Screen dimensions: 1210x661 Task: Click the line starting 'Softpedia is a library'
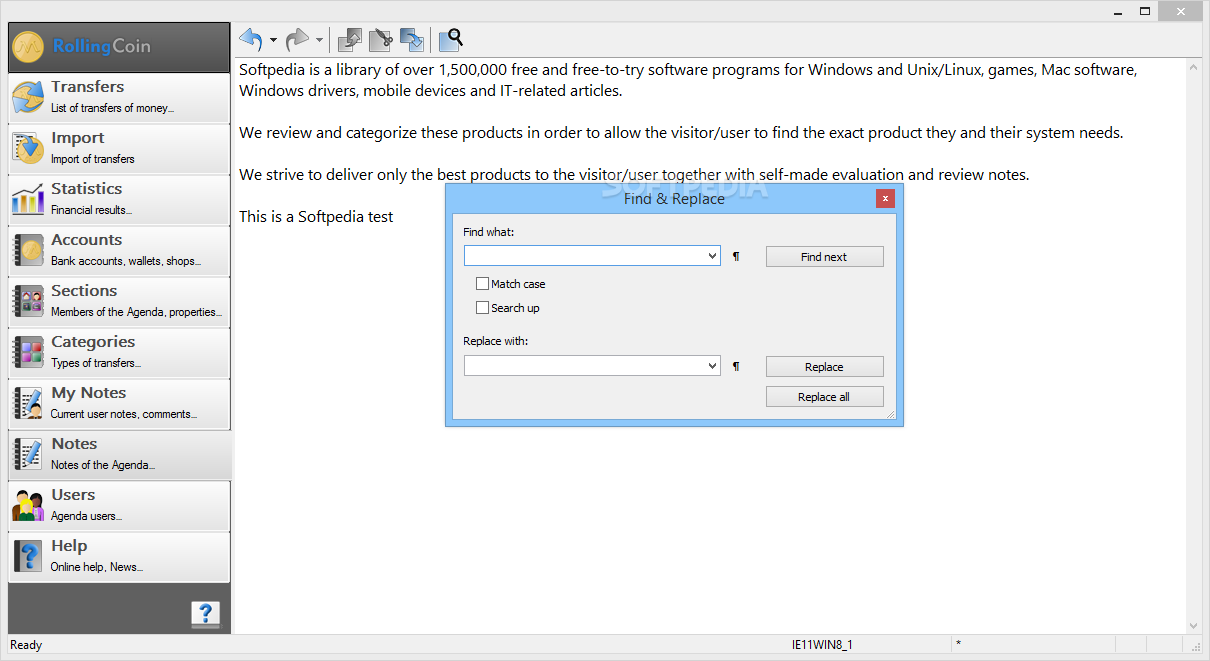click(688, 70)
